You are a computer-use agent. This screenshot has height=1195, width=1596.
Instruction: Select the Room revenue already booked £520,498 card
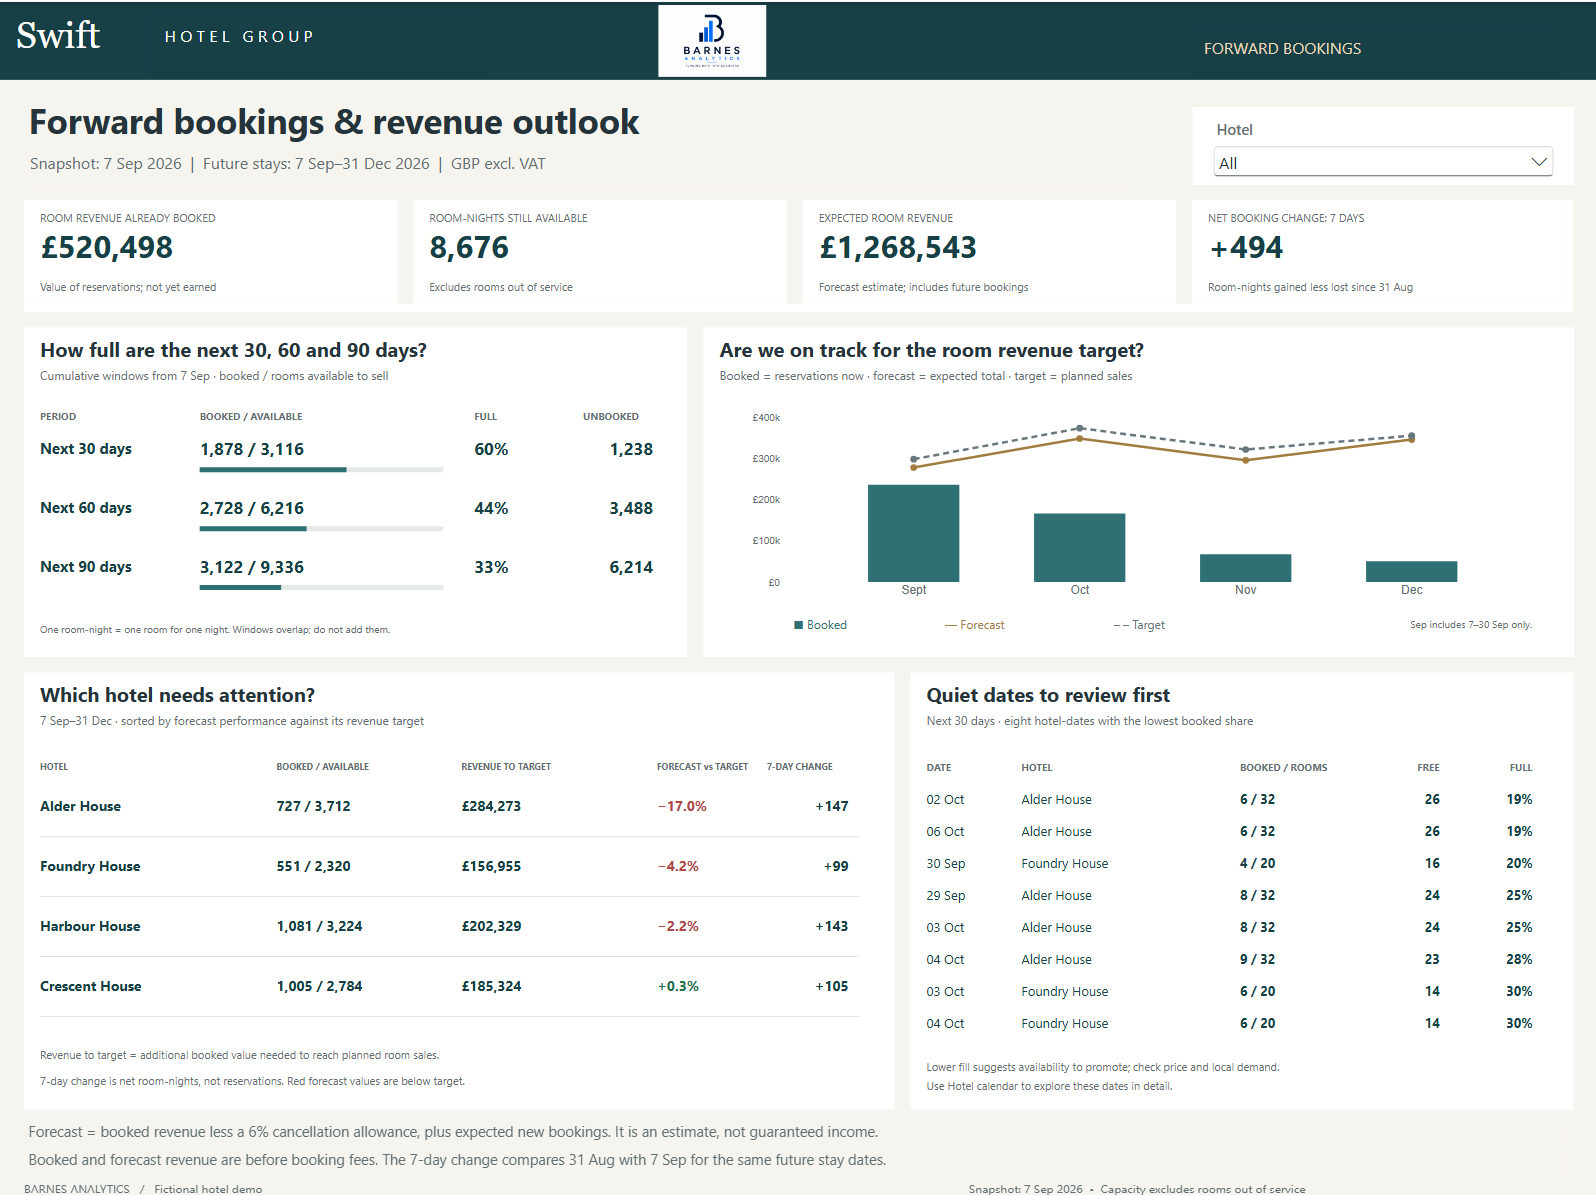click(211, 252)
